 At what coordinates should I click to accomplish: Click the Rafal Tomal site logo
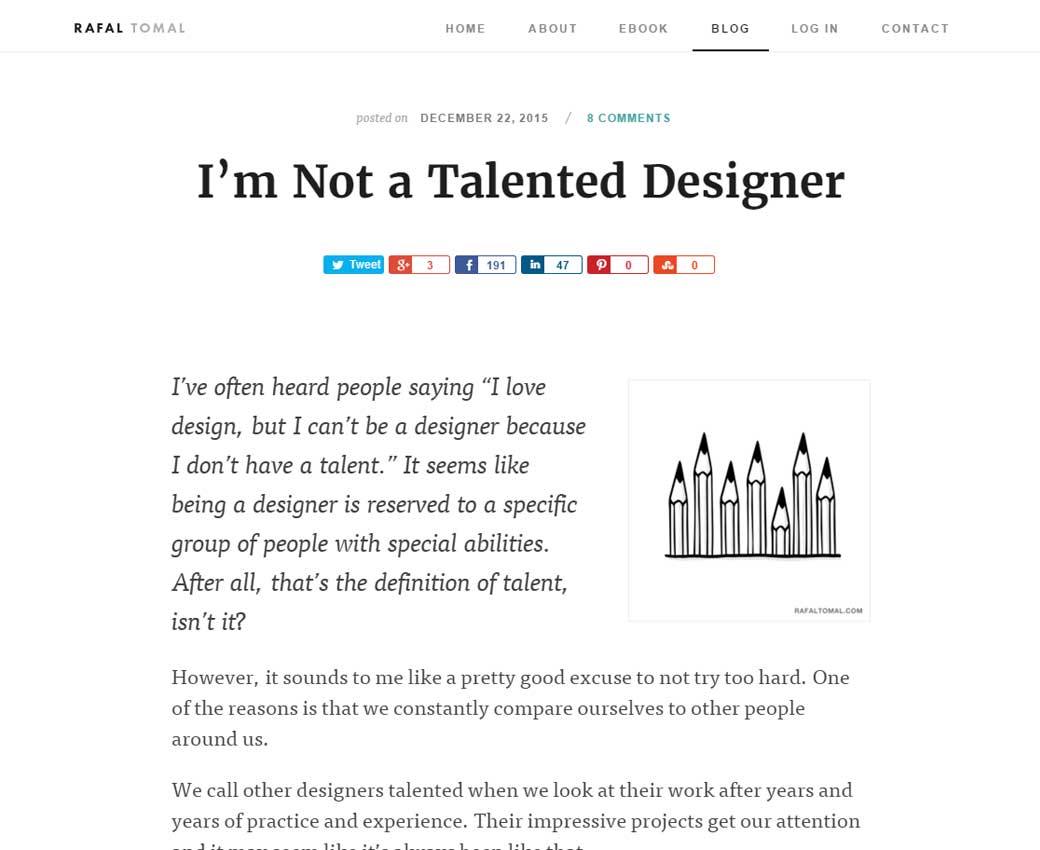(x=130, y=28)
